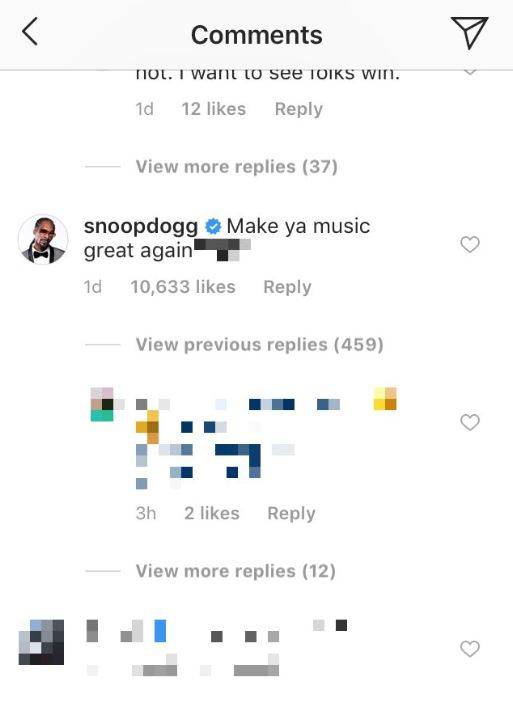This screenshot has height=701, width=513.
Task: Go back using the left arrow icon
Action: [30, 32]
